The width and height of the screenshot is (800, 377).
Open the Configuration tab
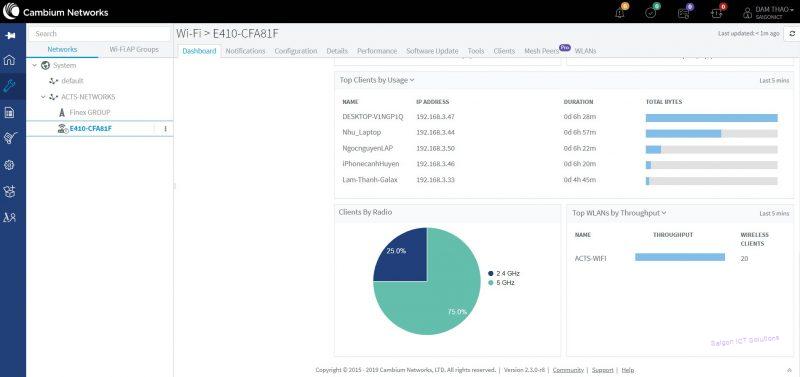point(296,51)
